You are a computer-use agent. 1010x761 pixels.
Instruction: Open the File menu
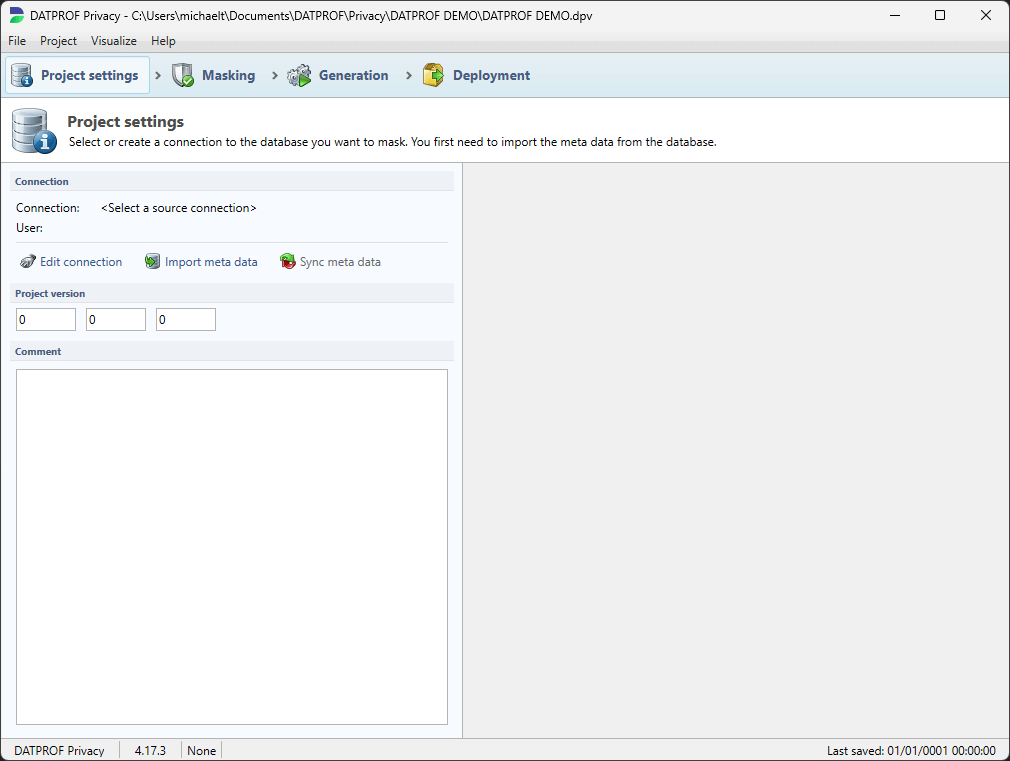pyautogui.click(x=17, y=41)
